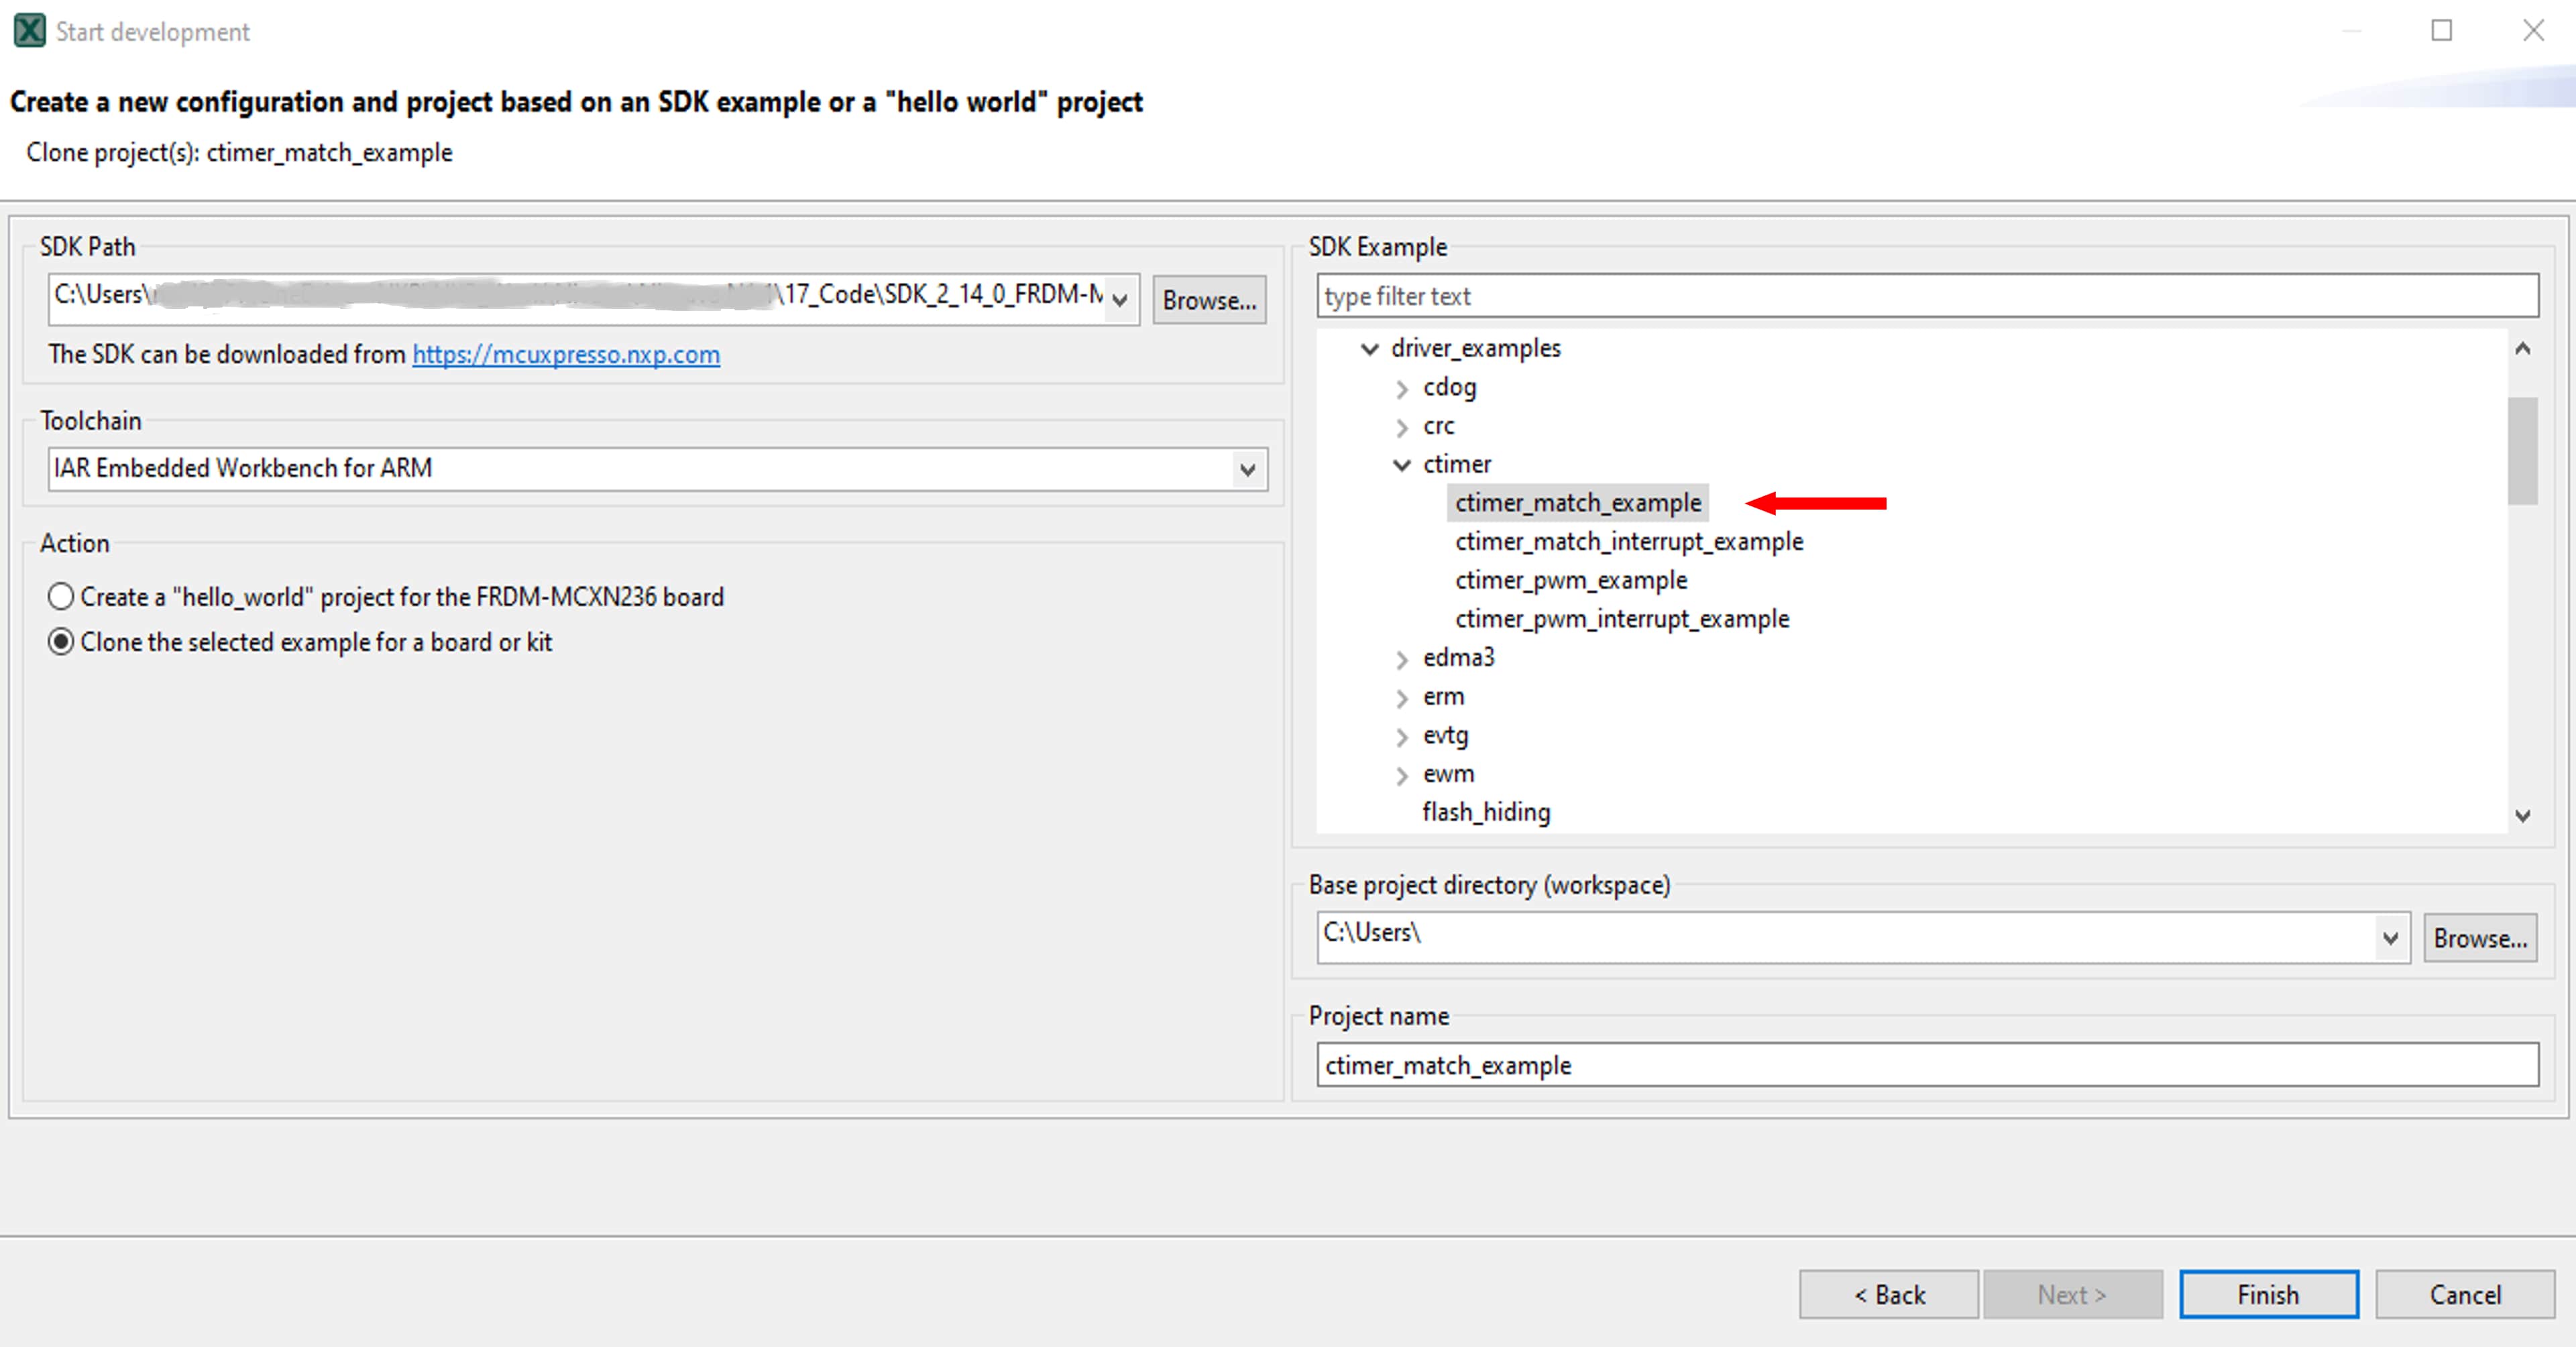
Task: Open the Toolchain dropdown
Action: 1246,469
